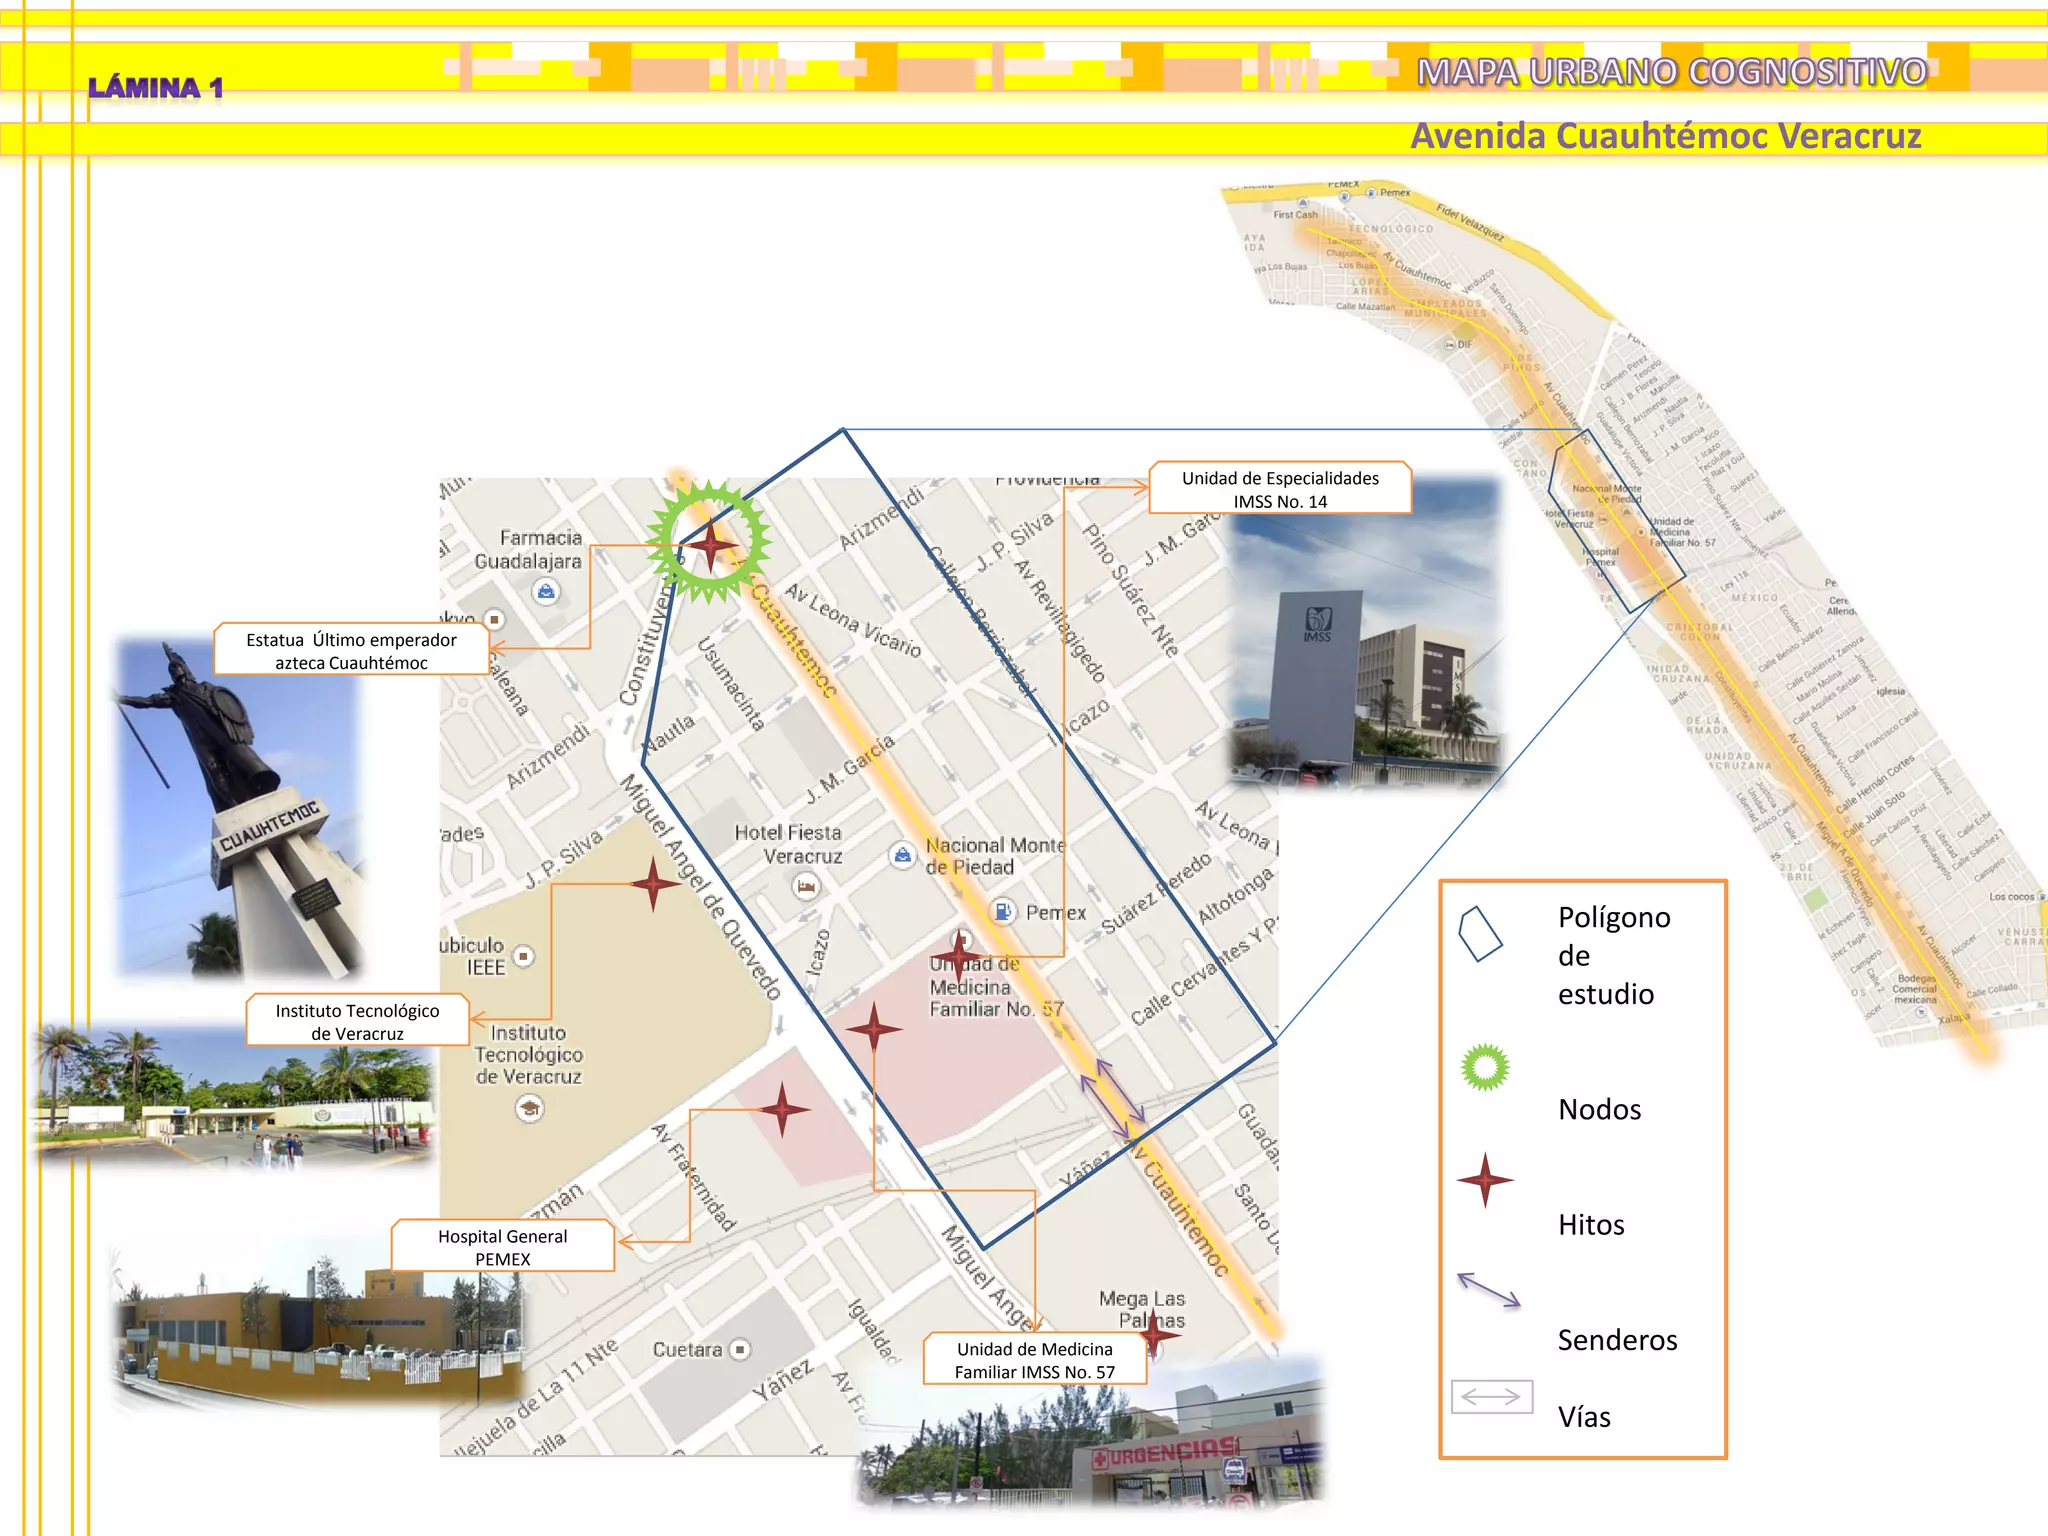Click the Instituto Tecnológico graduation cap icon
The image size is (2048, 1536).
[x=530, y=1108]
